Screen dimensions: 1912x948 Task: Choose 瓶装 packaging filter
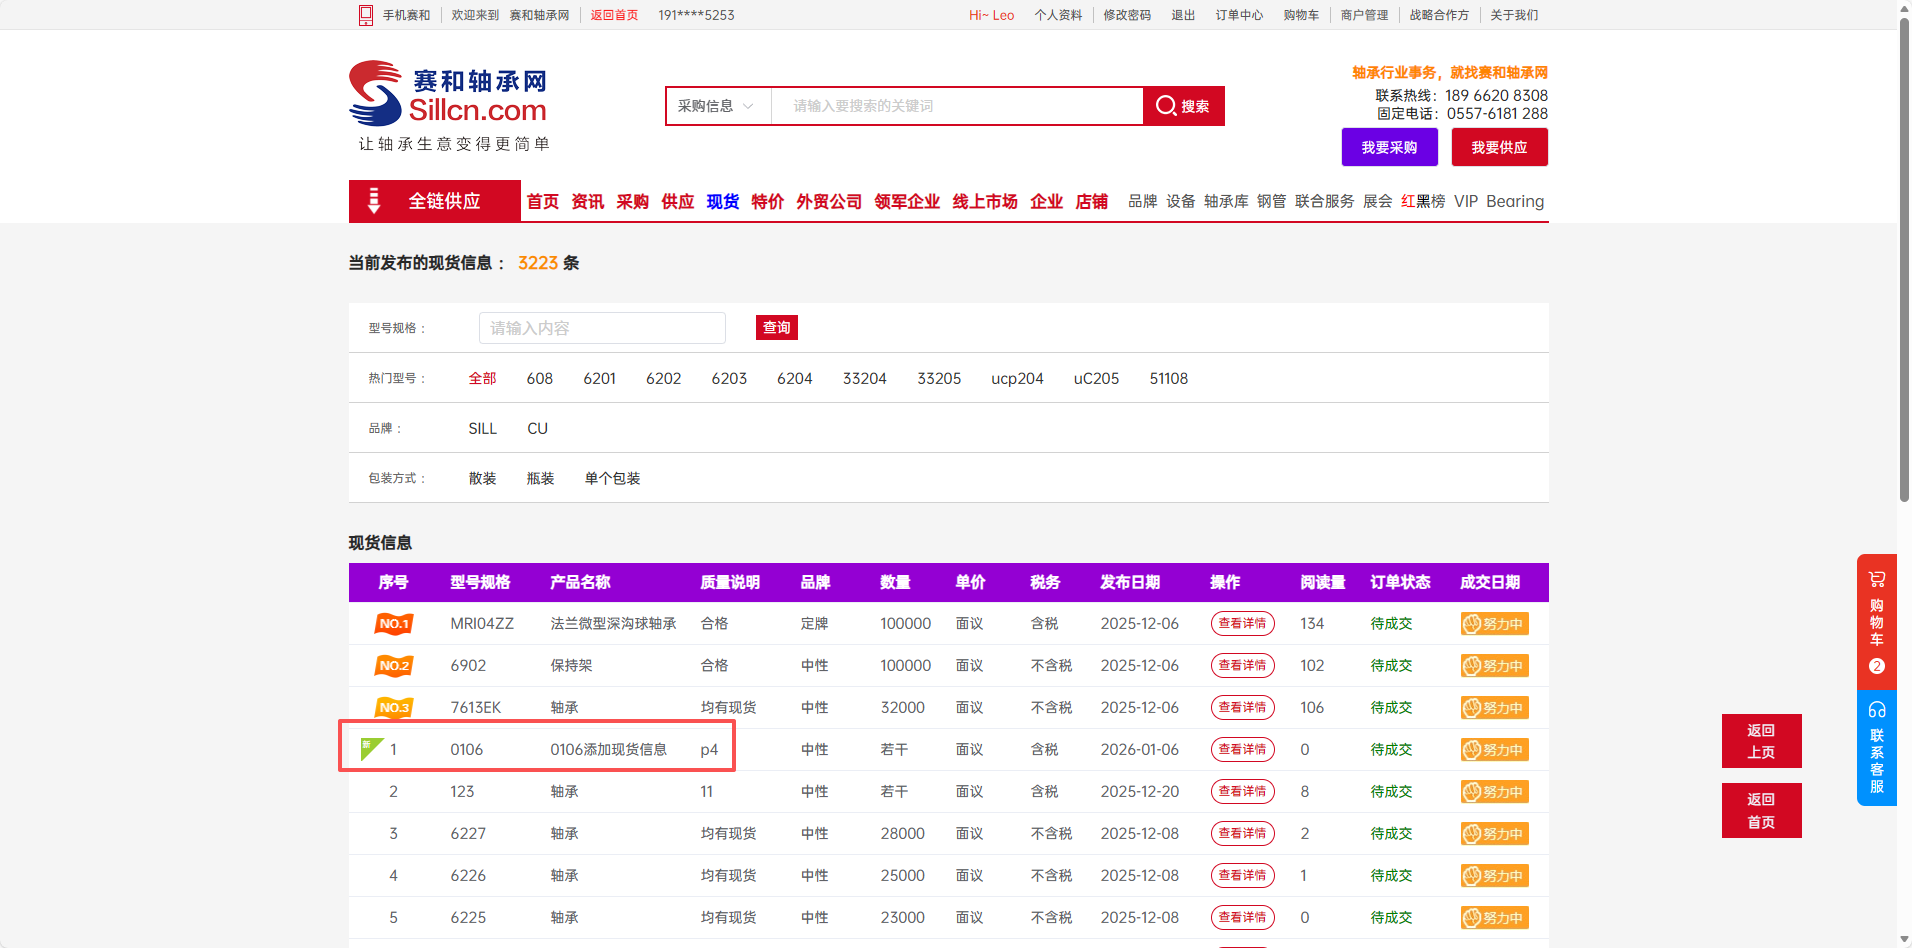tap(540, 479)
